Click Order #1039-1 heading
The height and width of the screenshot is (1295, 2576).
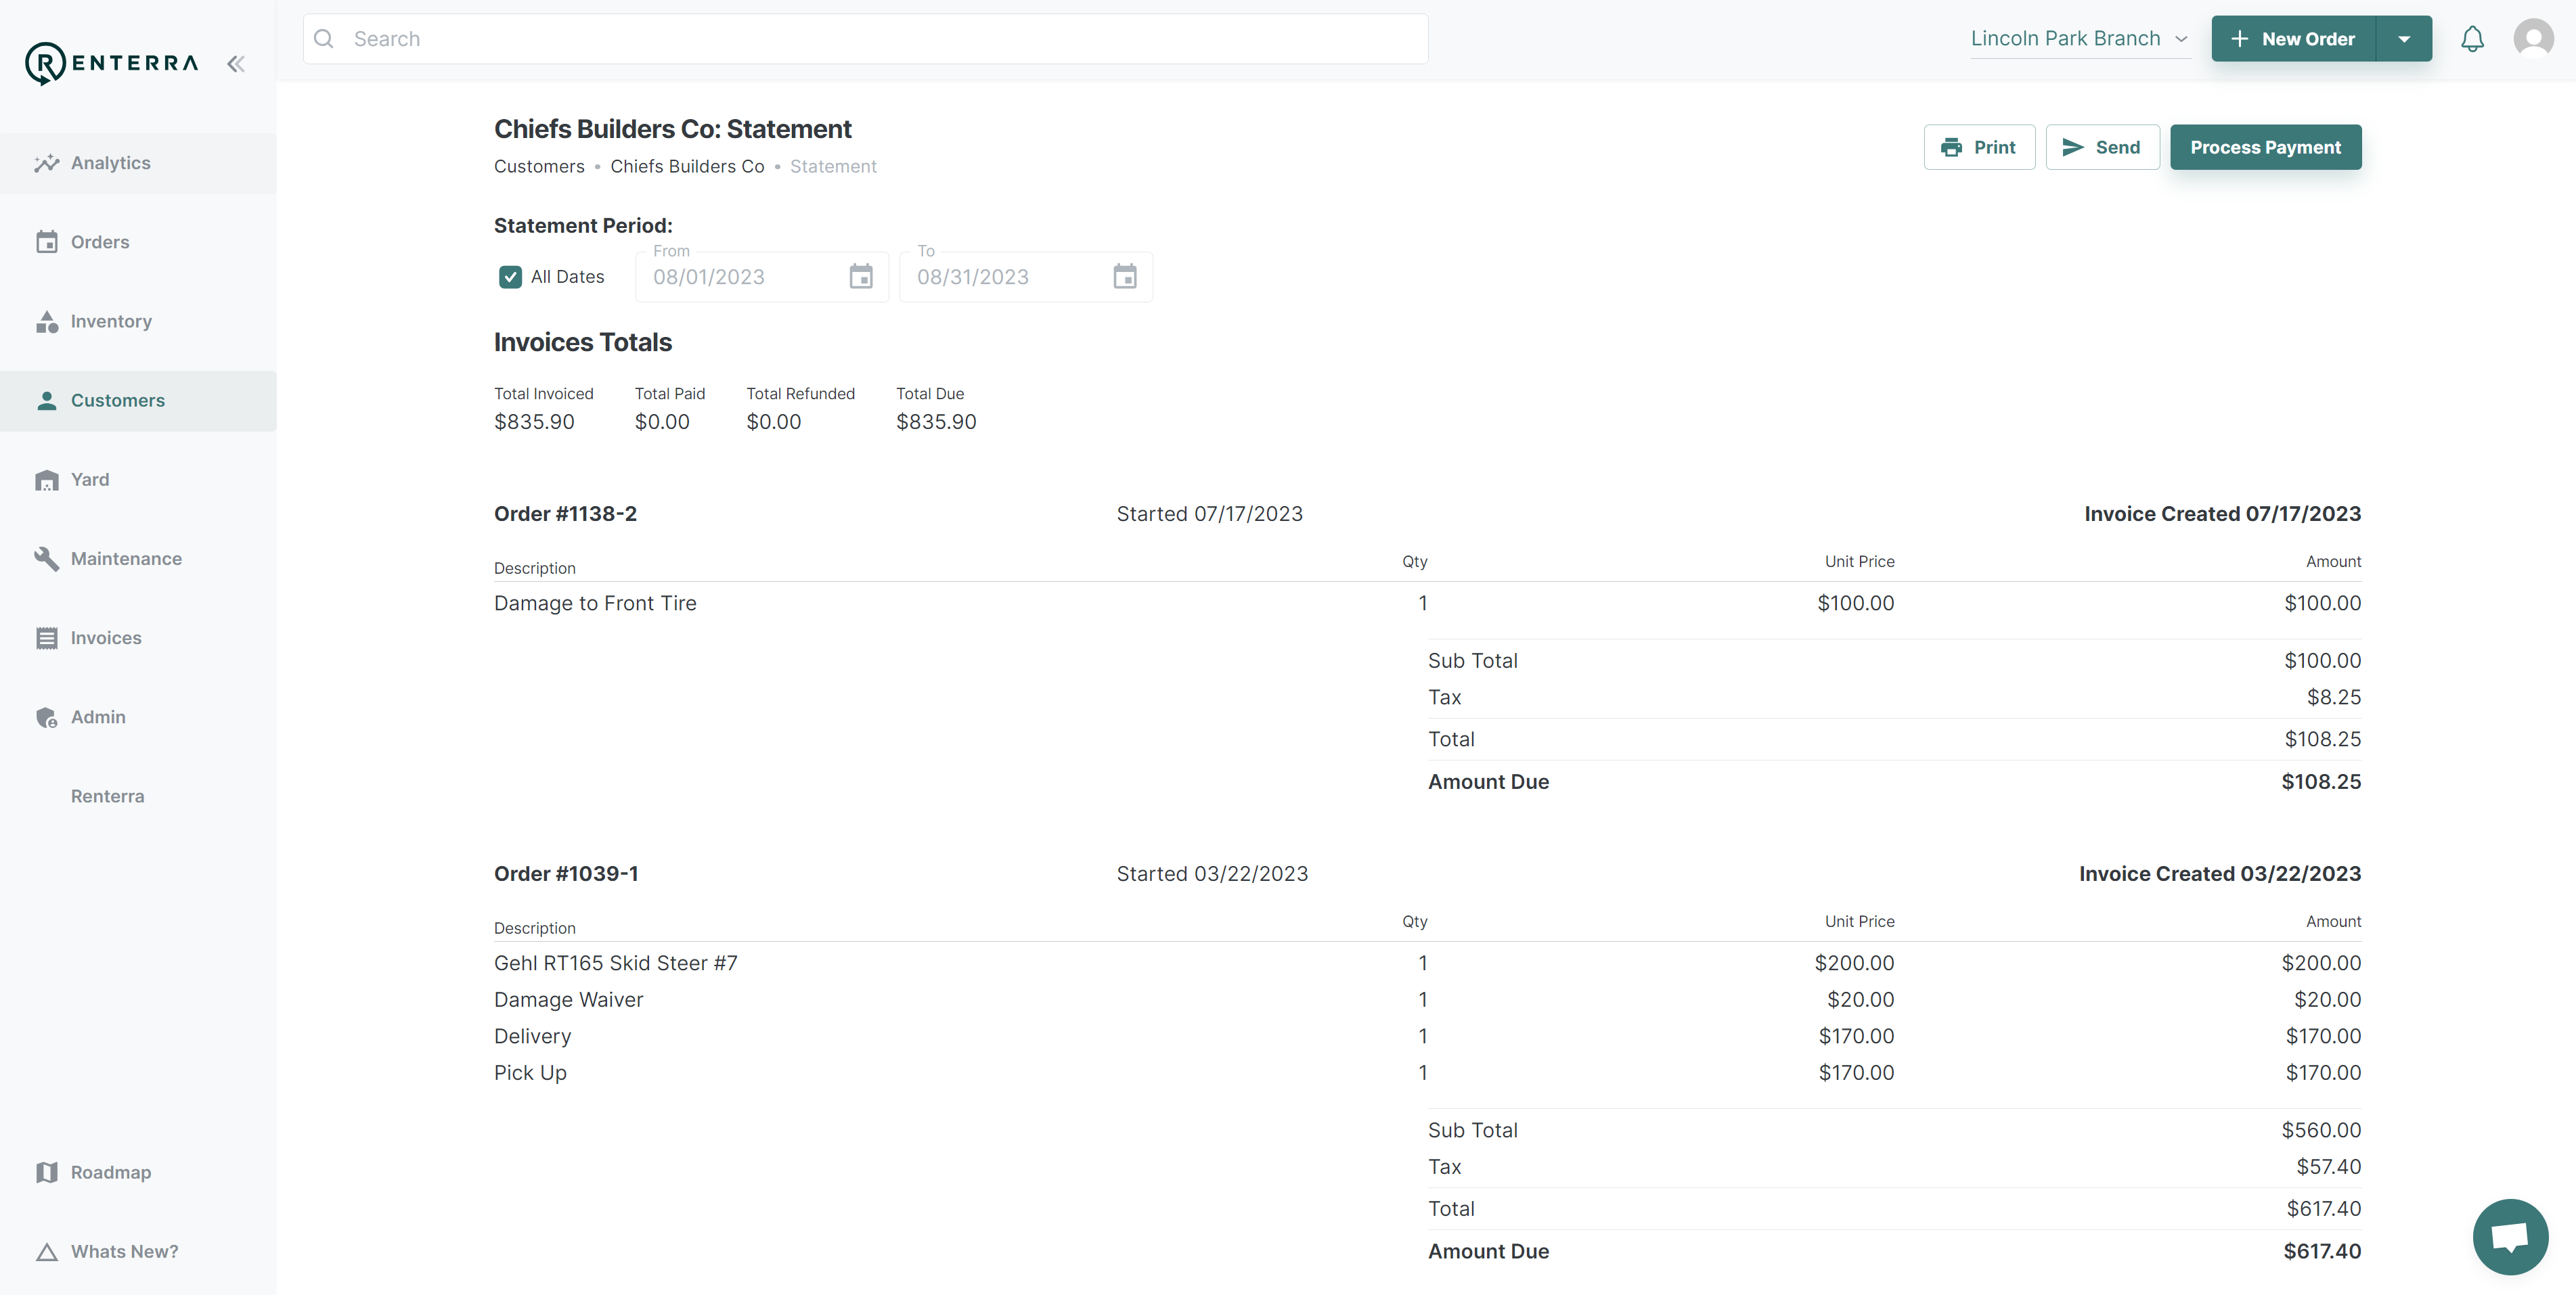click(566, 874)
